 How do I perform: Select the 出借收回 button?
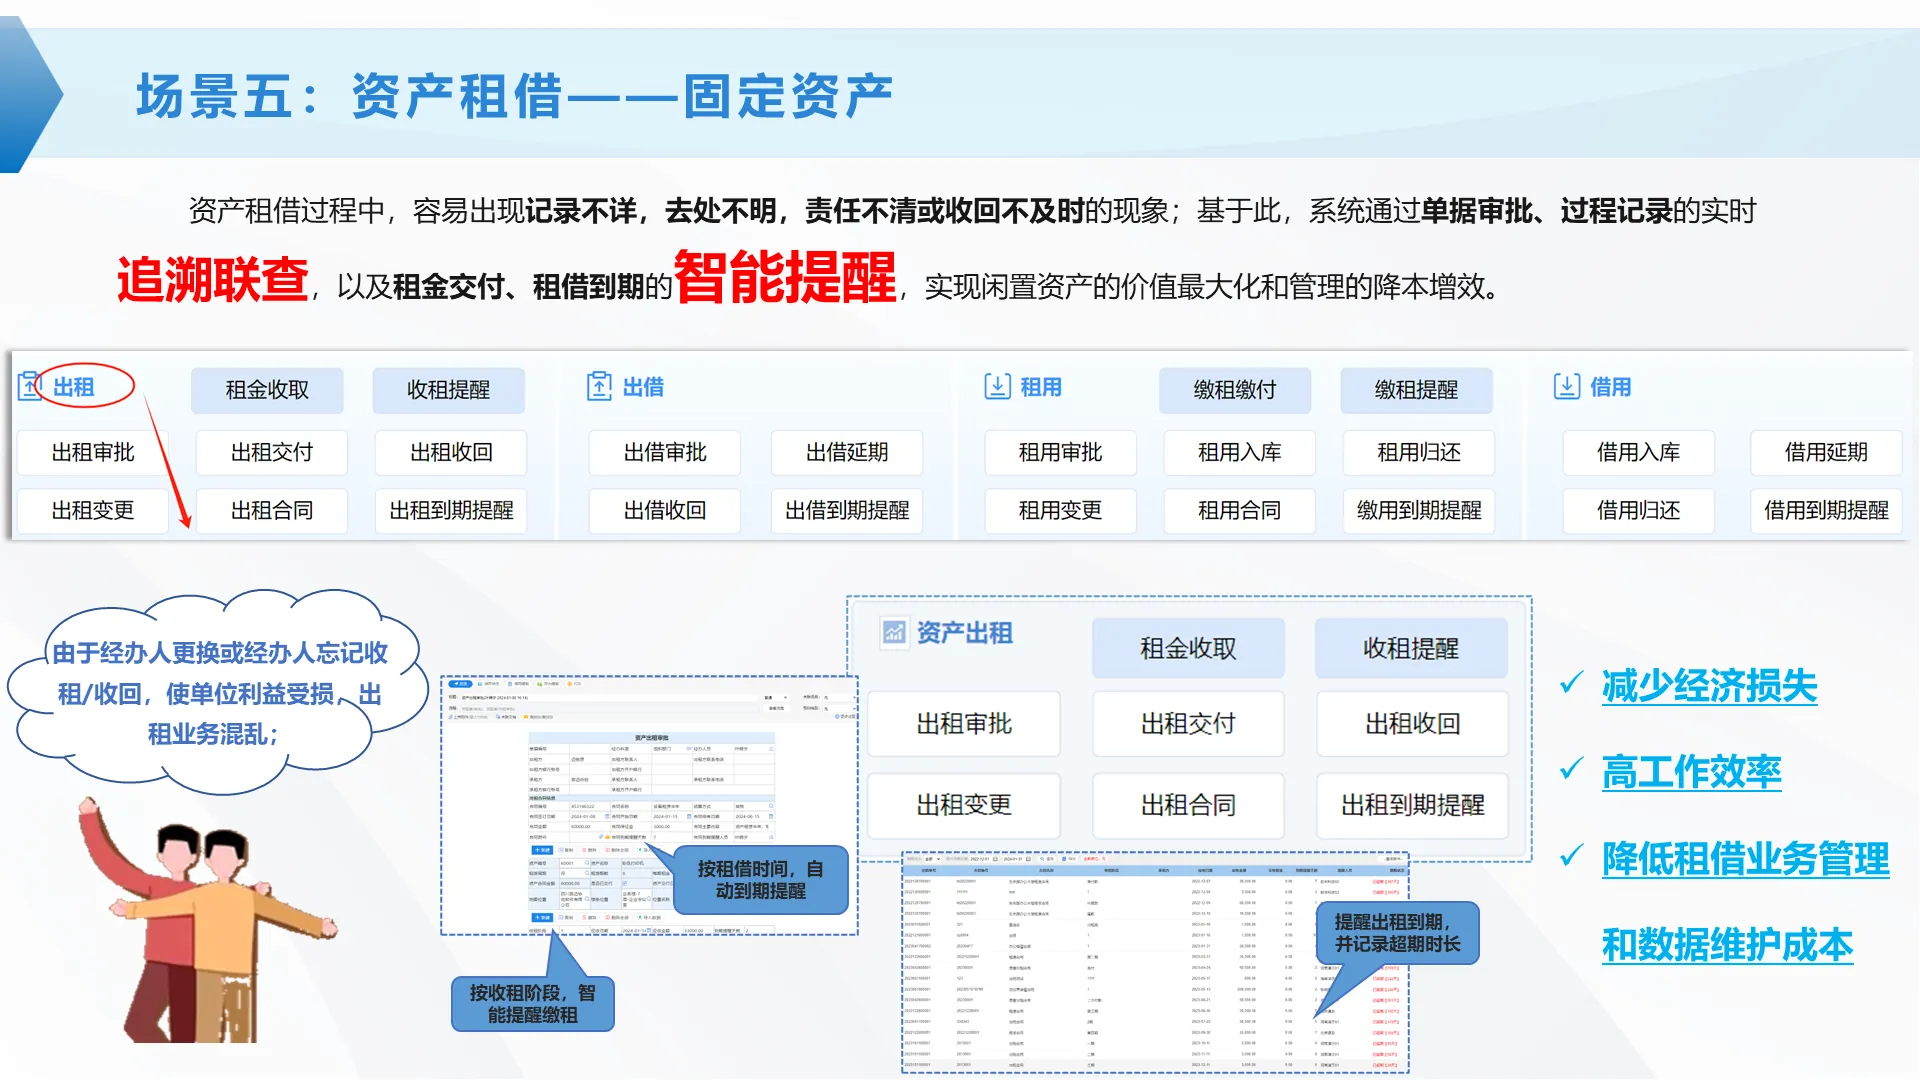(665, 511)
